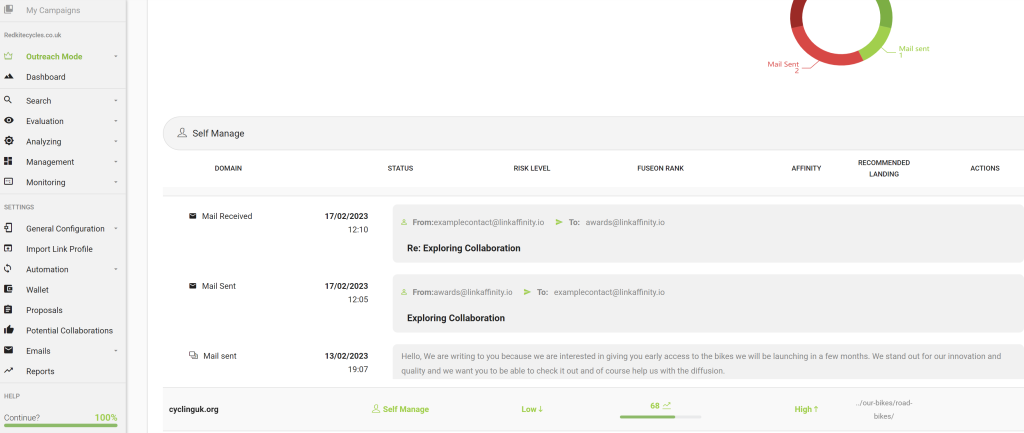Image resolution: width=1024 pixels, height=433 pixels.
Task: Open the Monitoring menu item
Action: click(x=46, y=182)
